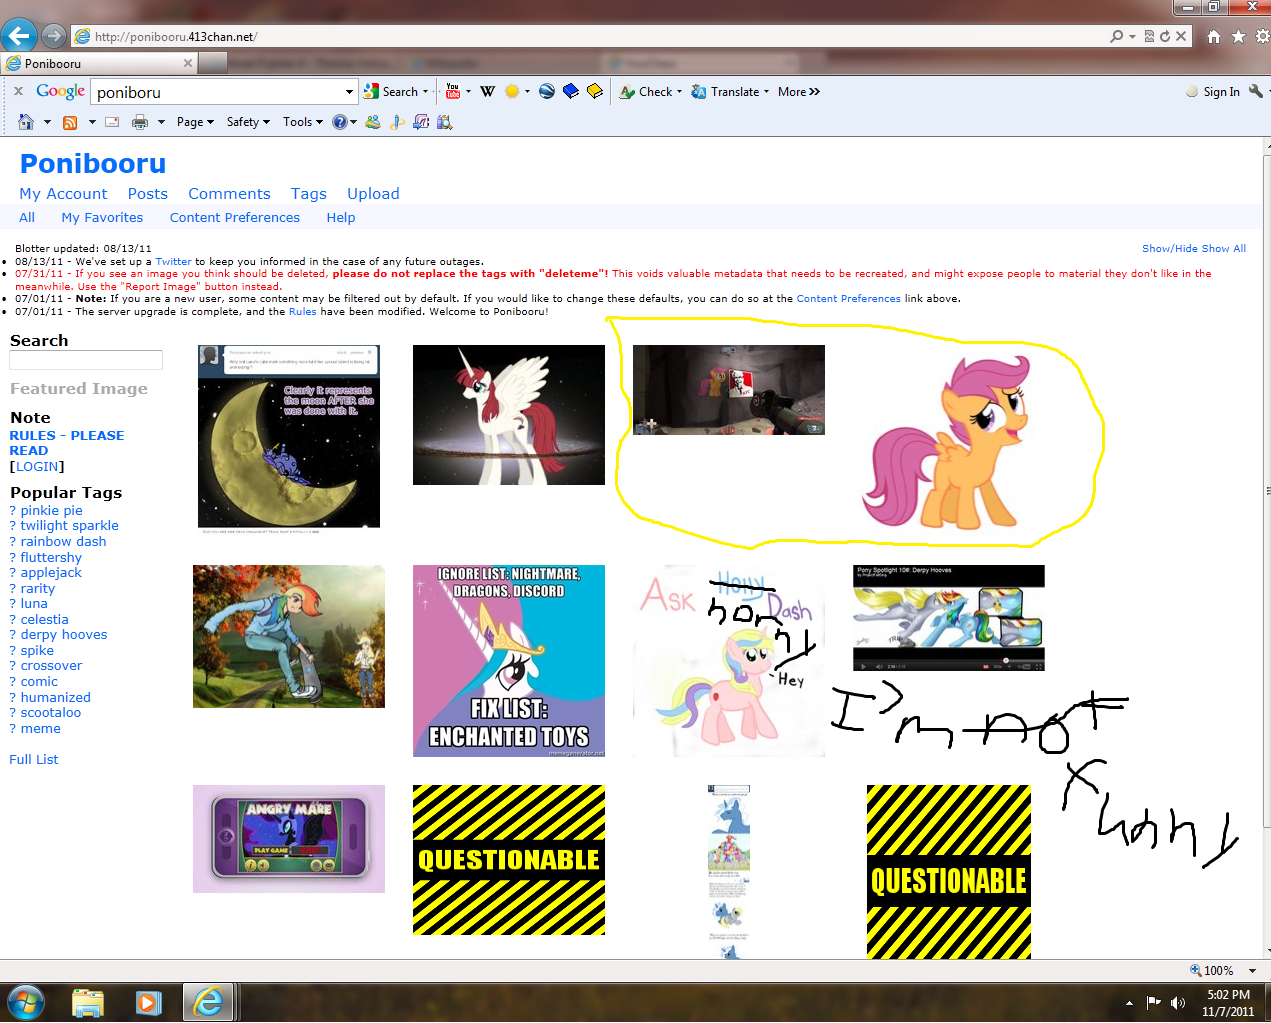The height and width of the screenshot is (1023, 1271).
Task: Open Action Center flag tray icon
Action: tap(1153, 1002)
